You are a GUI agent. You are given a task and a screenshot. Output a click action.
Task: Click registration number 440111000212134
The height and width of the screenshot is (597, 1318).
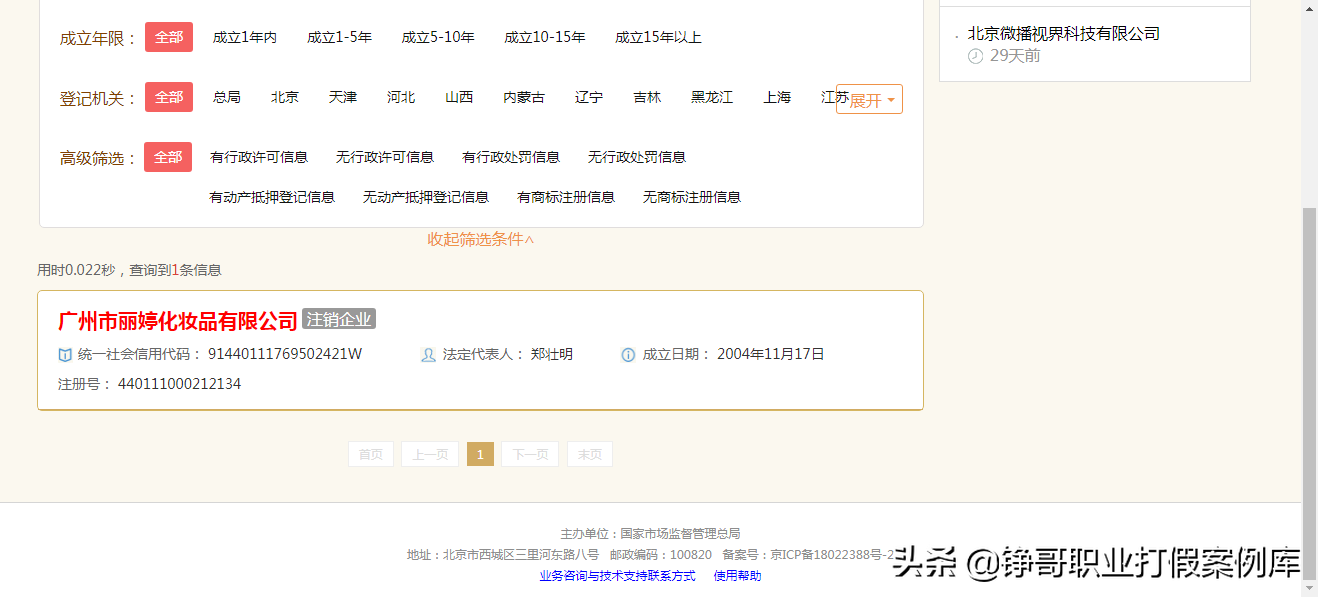(x=179, y=384)
